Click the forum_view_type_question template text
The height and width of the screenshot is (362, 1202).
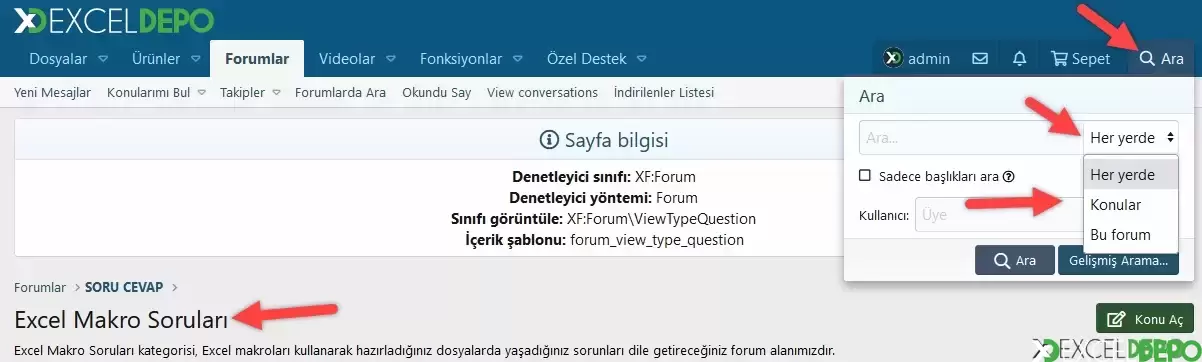657,240
